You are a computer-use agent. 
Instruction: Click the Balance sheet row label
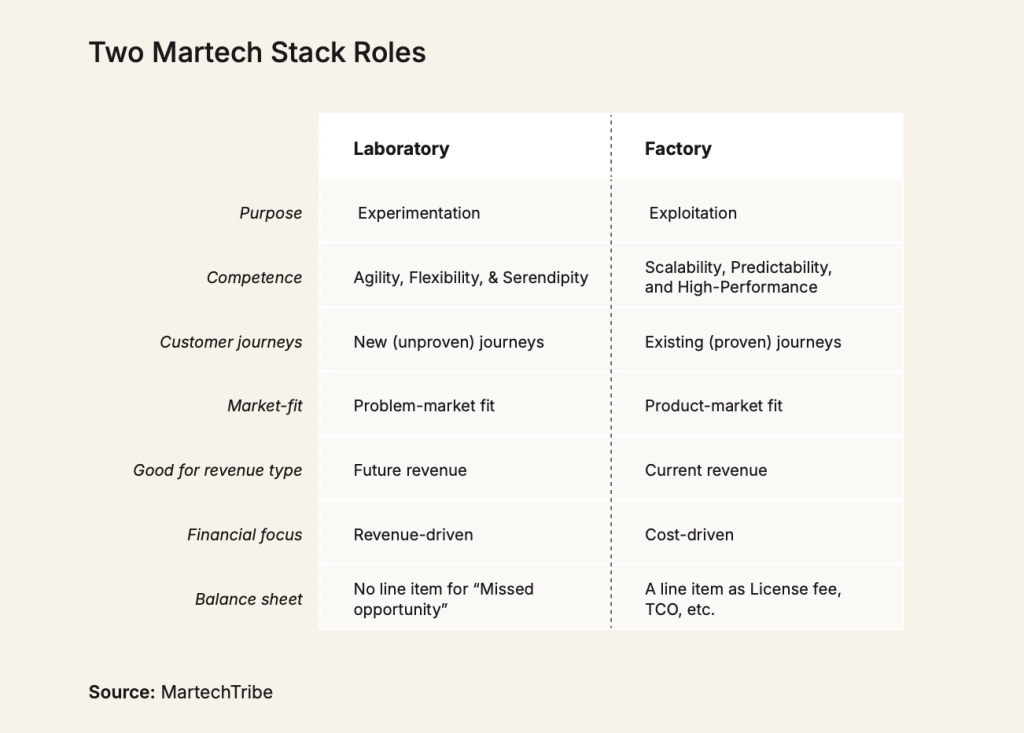248,599
